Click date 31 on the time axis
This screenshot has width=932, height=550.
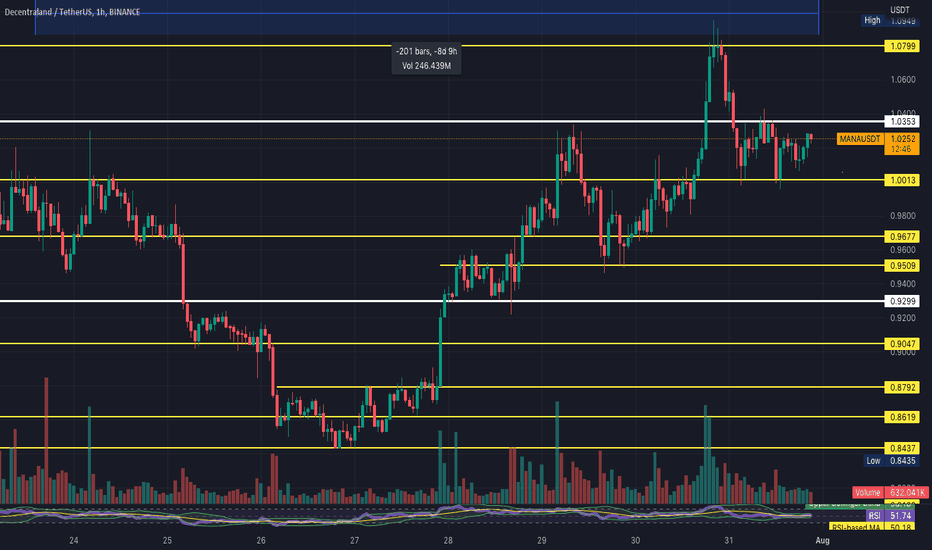[x=729, y=540]
